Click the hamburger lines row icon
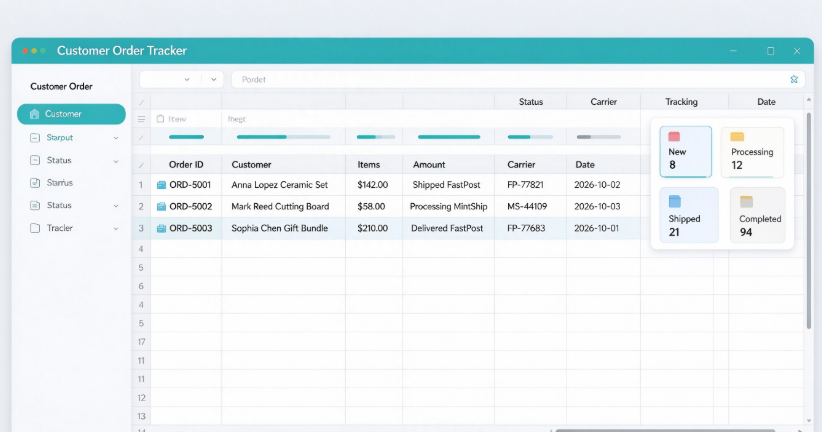The height and width of the screenshot is (432, 822). (141, 119)
